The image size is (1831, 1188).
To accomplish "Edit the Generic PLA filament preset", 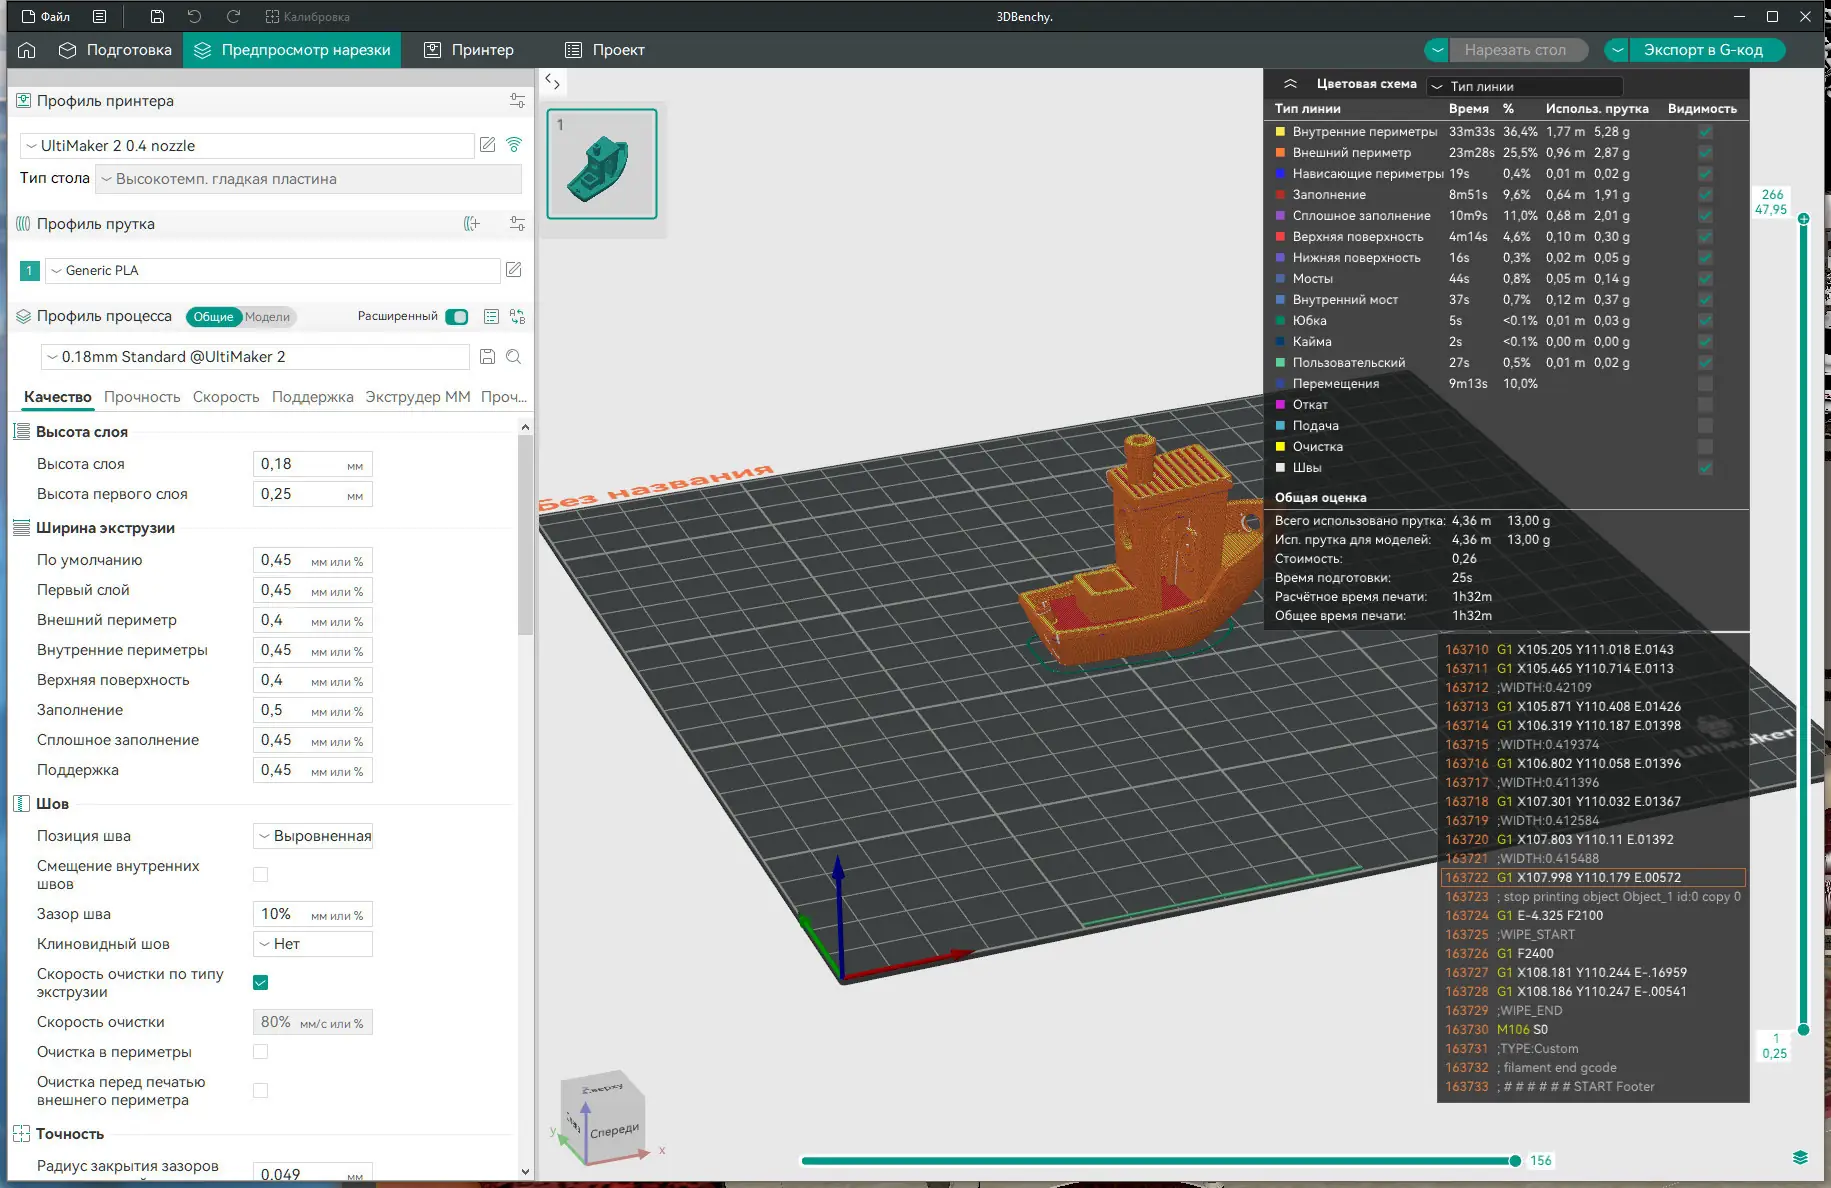I will (x=514, y=270).
